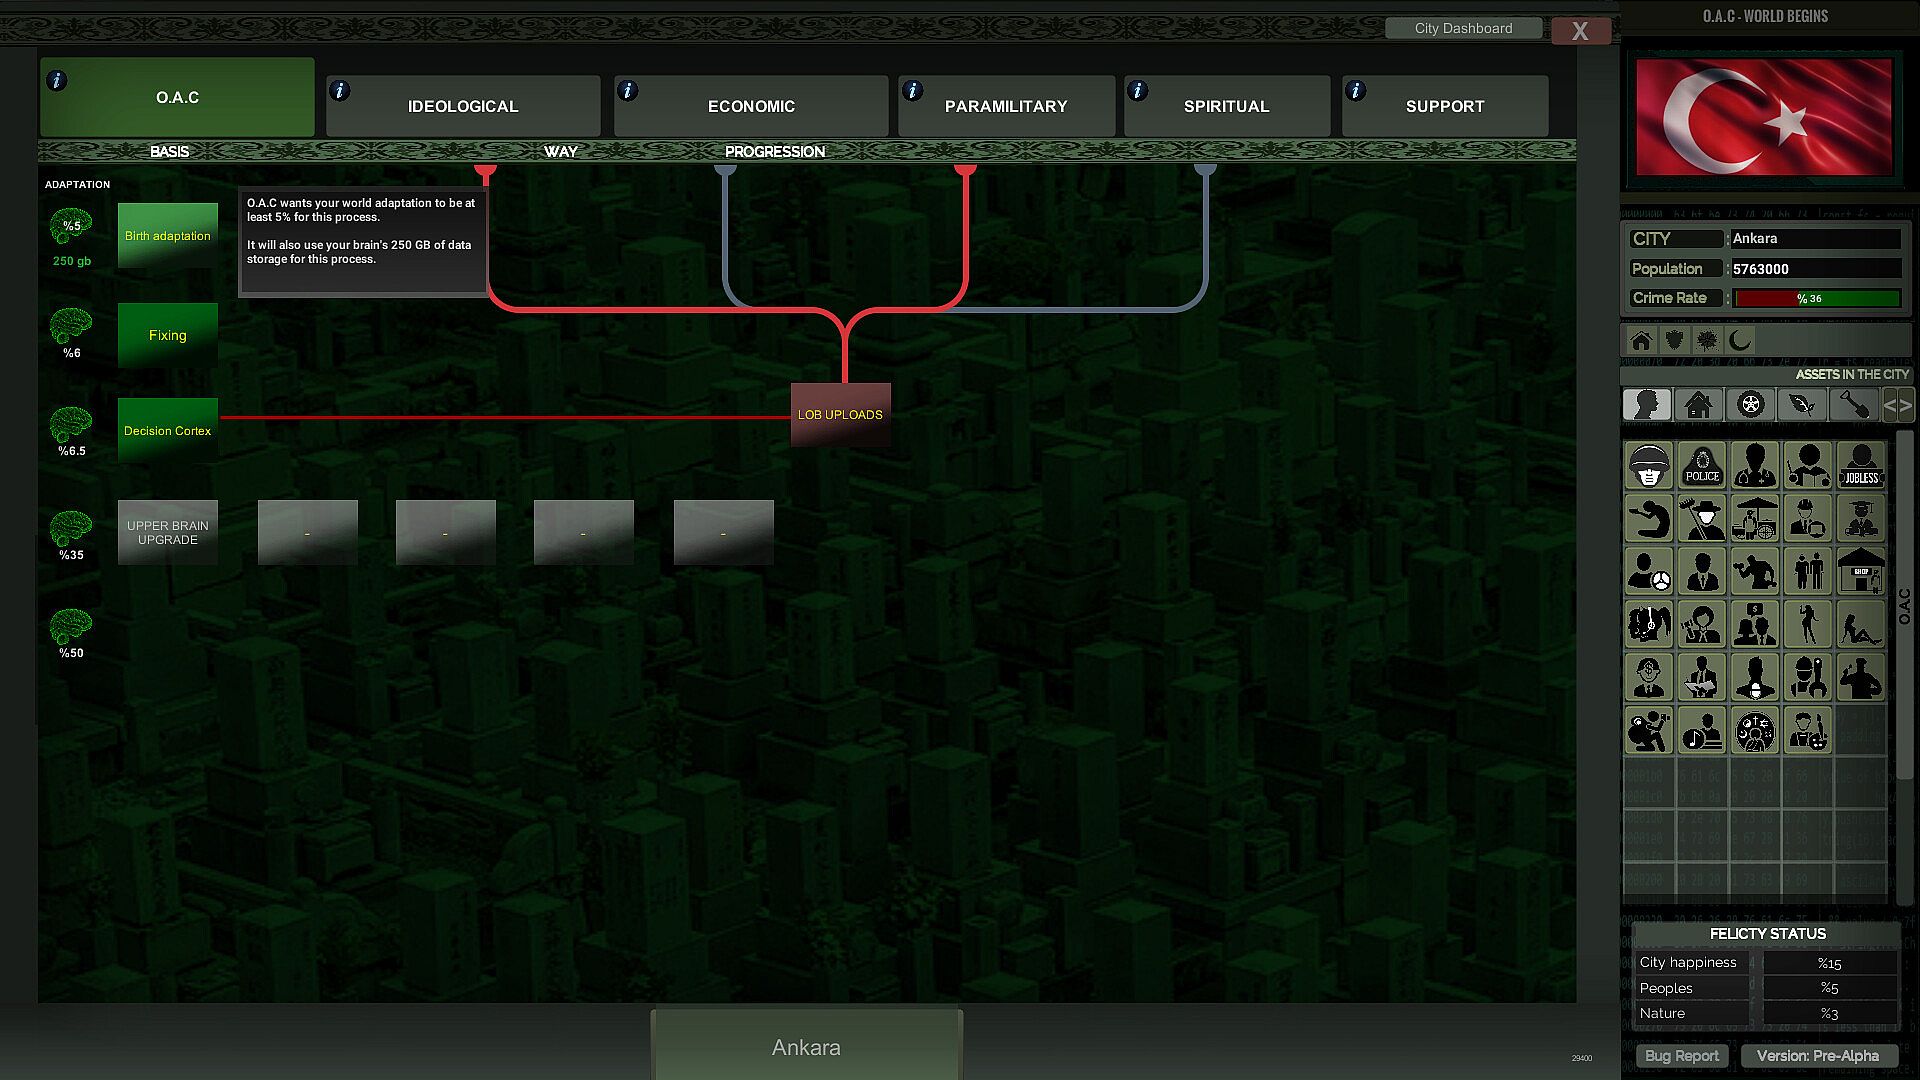Pick the musician note asset icon

point(1702,731)
